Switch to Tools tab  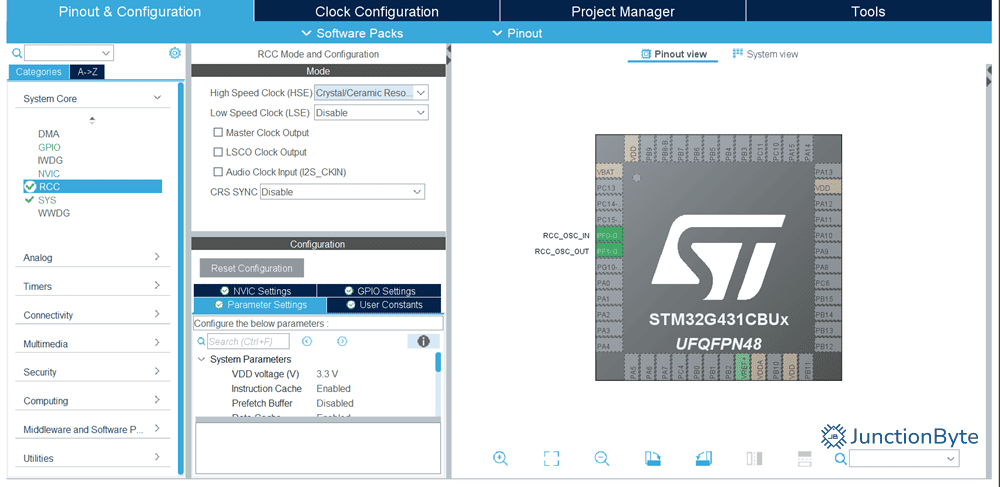point(868,11)
